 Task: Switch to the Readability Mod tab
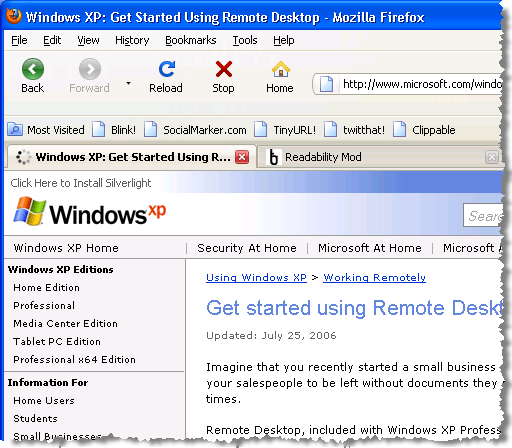coord(378,157)
